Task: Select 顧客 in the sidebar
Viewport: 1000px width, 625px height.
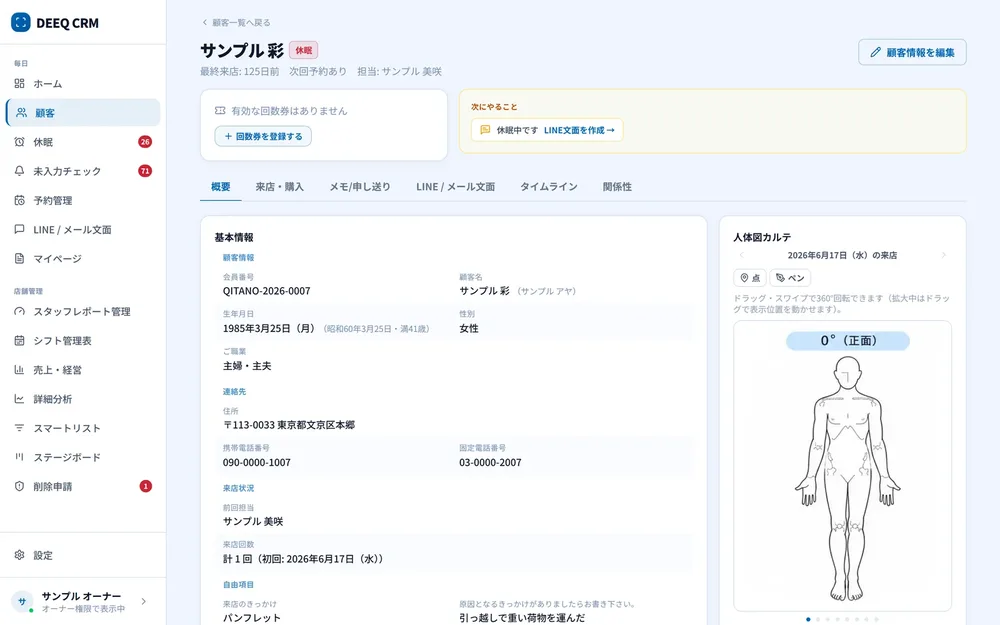Action: click(x=83, y=113)
